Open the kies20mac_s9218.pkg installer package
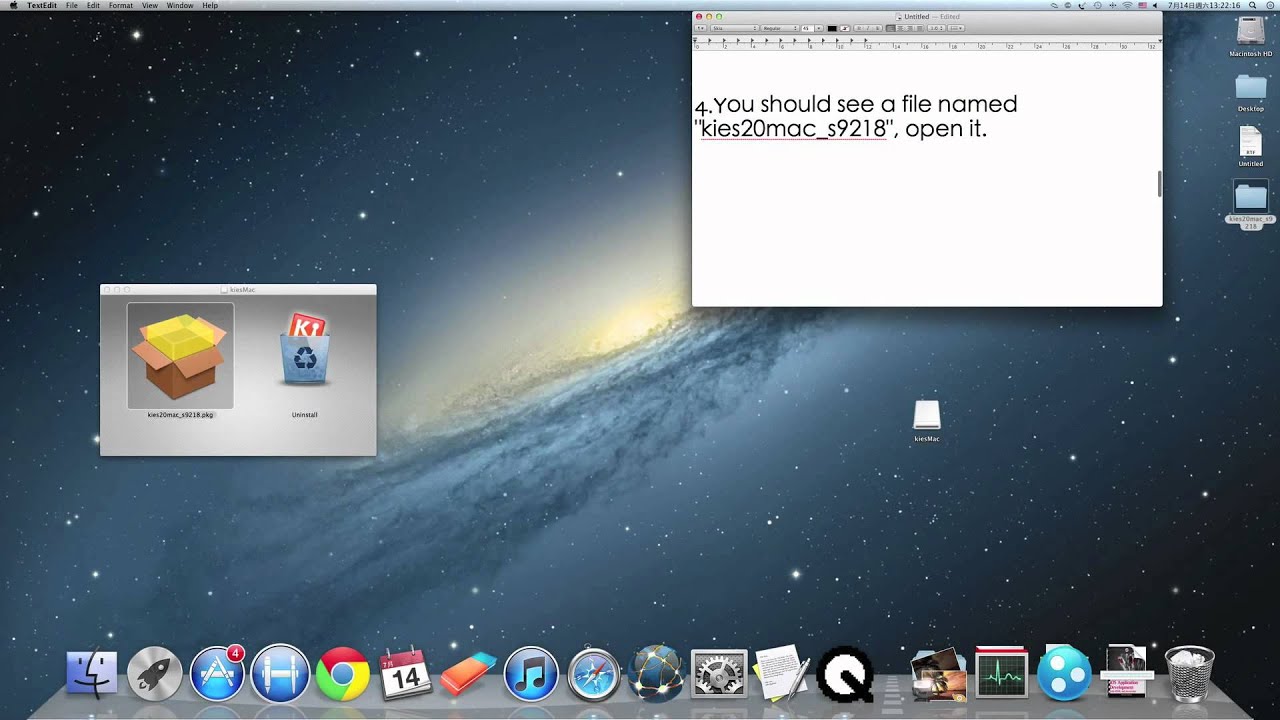1280x720 pixels. (180, 355)
